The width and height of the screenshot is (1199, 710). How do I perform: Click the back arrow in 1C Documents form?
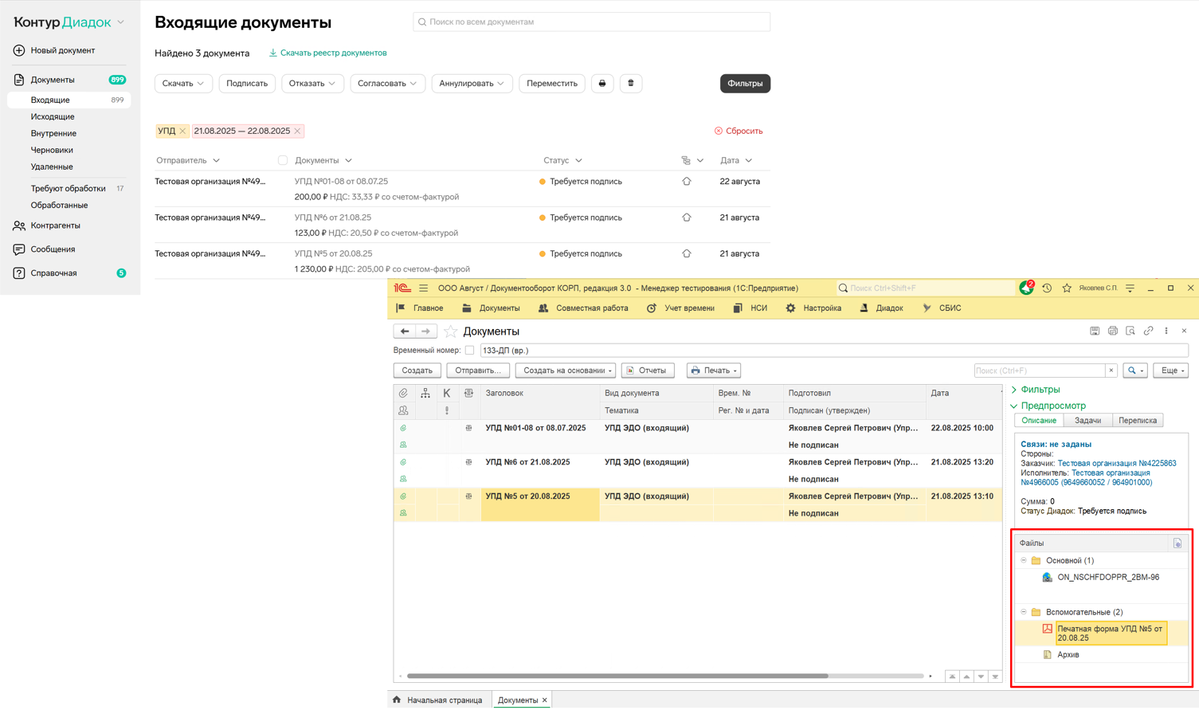[x=405, y=331]
